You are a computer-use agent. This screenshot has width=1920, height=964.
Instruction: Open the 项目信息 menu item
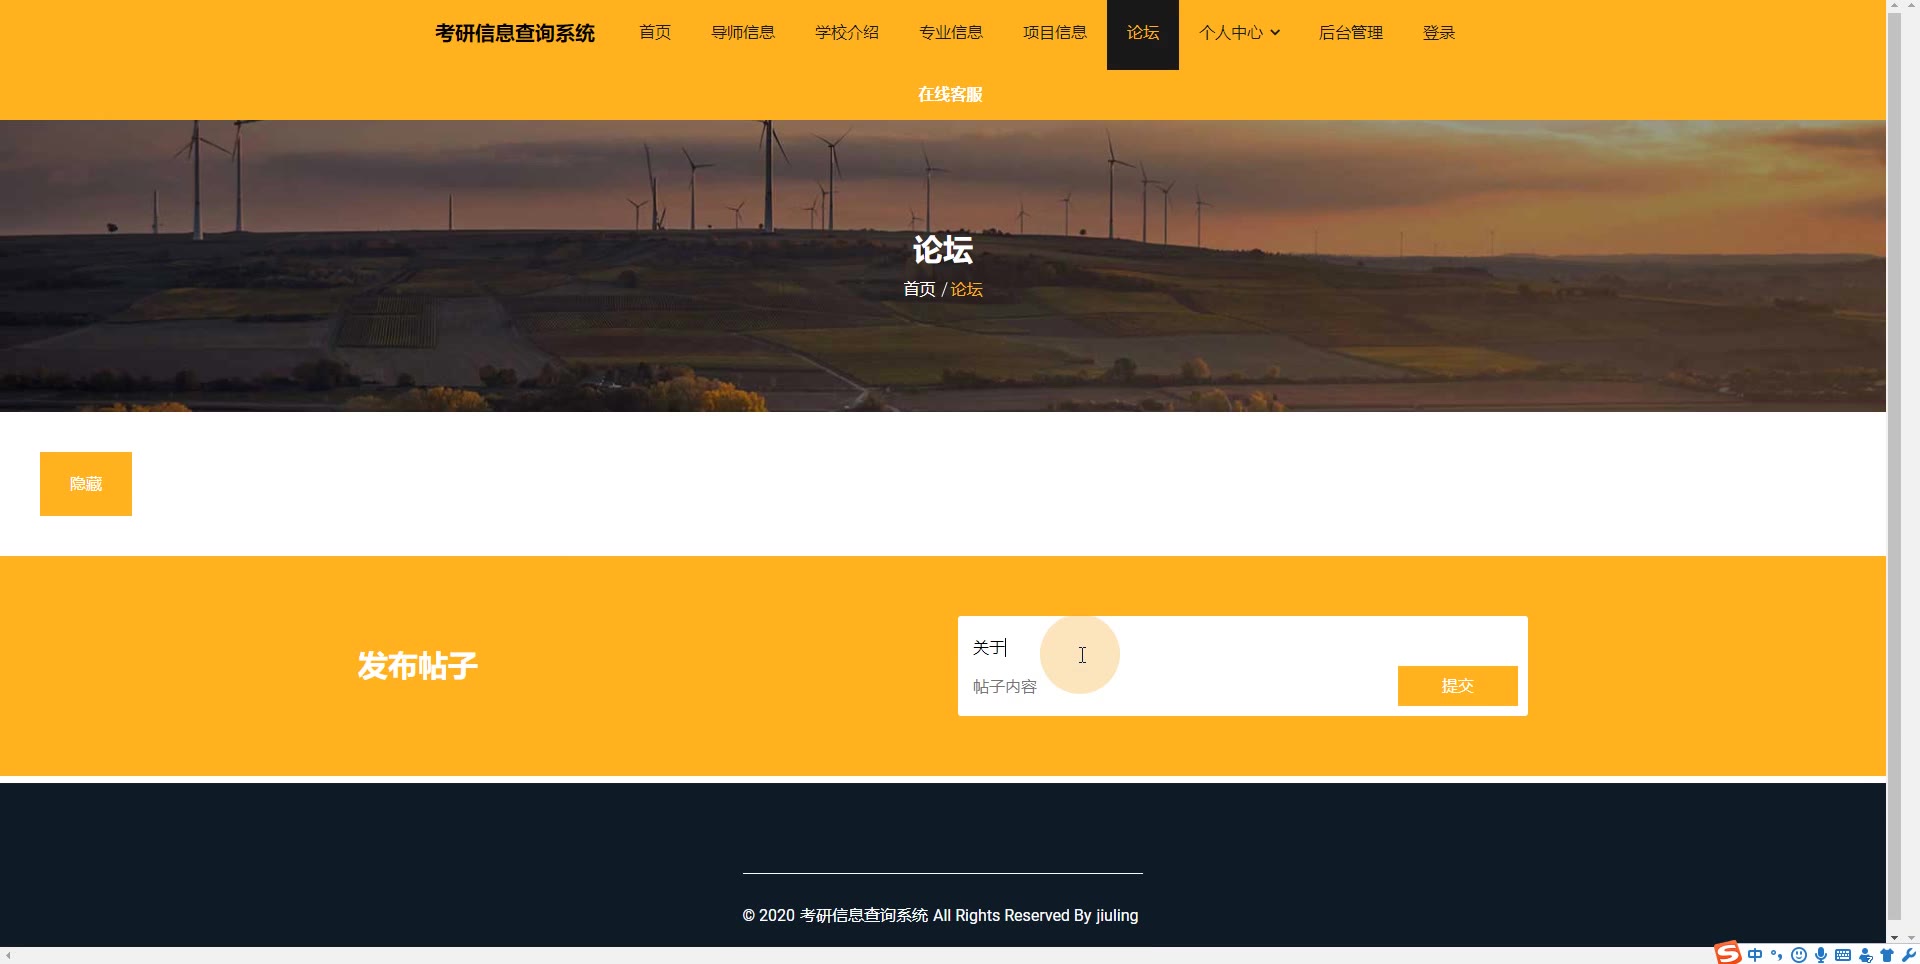click(1055, 33)
